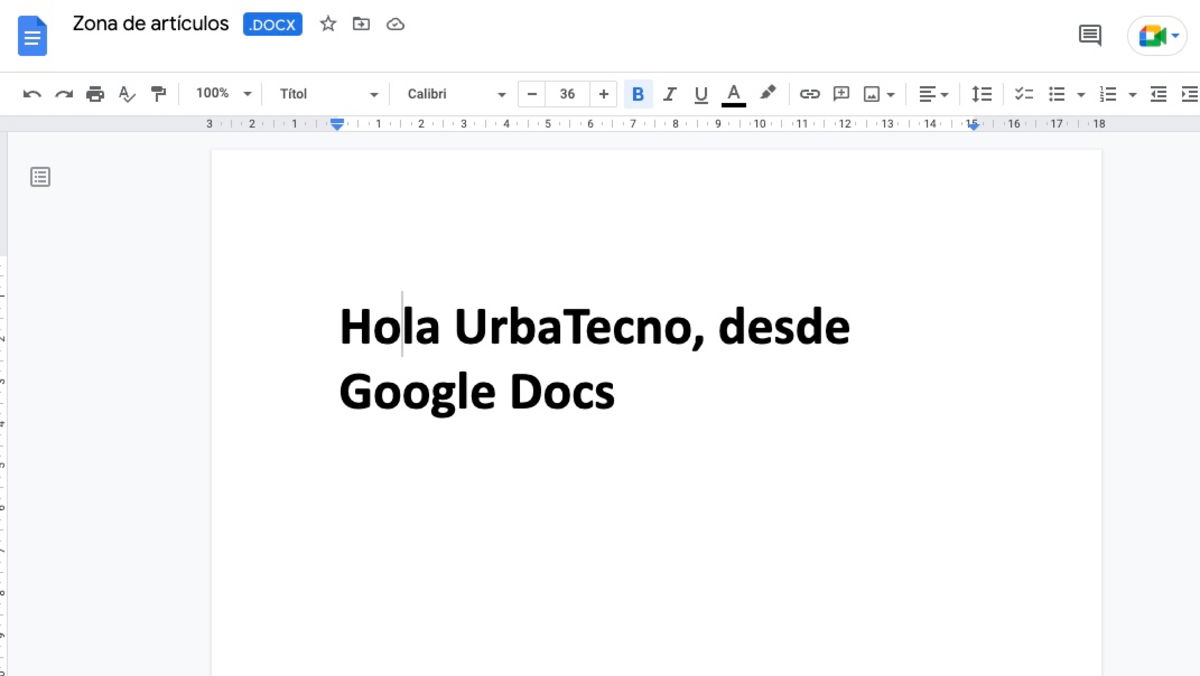Image resolution: width=1200 pixels, height=676 pixels.
Task: Run spelling and grammar check
Action: point(127,94)
